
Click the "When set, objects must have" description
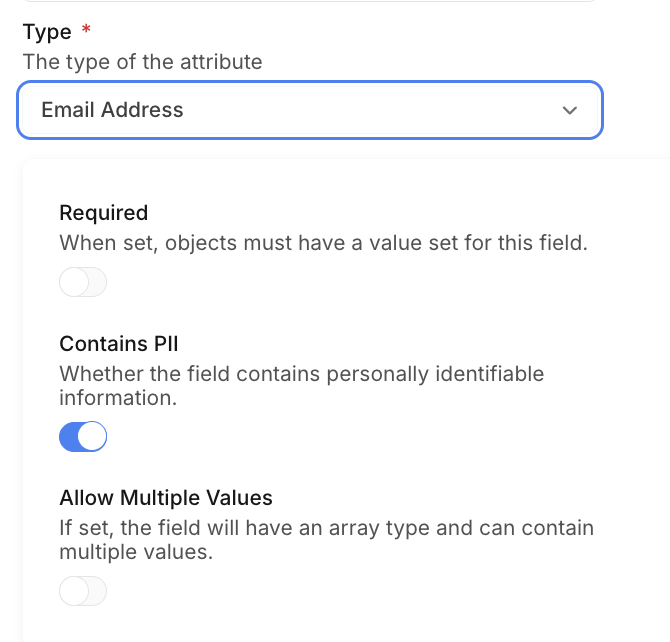(x=323, y=242)
